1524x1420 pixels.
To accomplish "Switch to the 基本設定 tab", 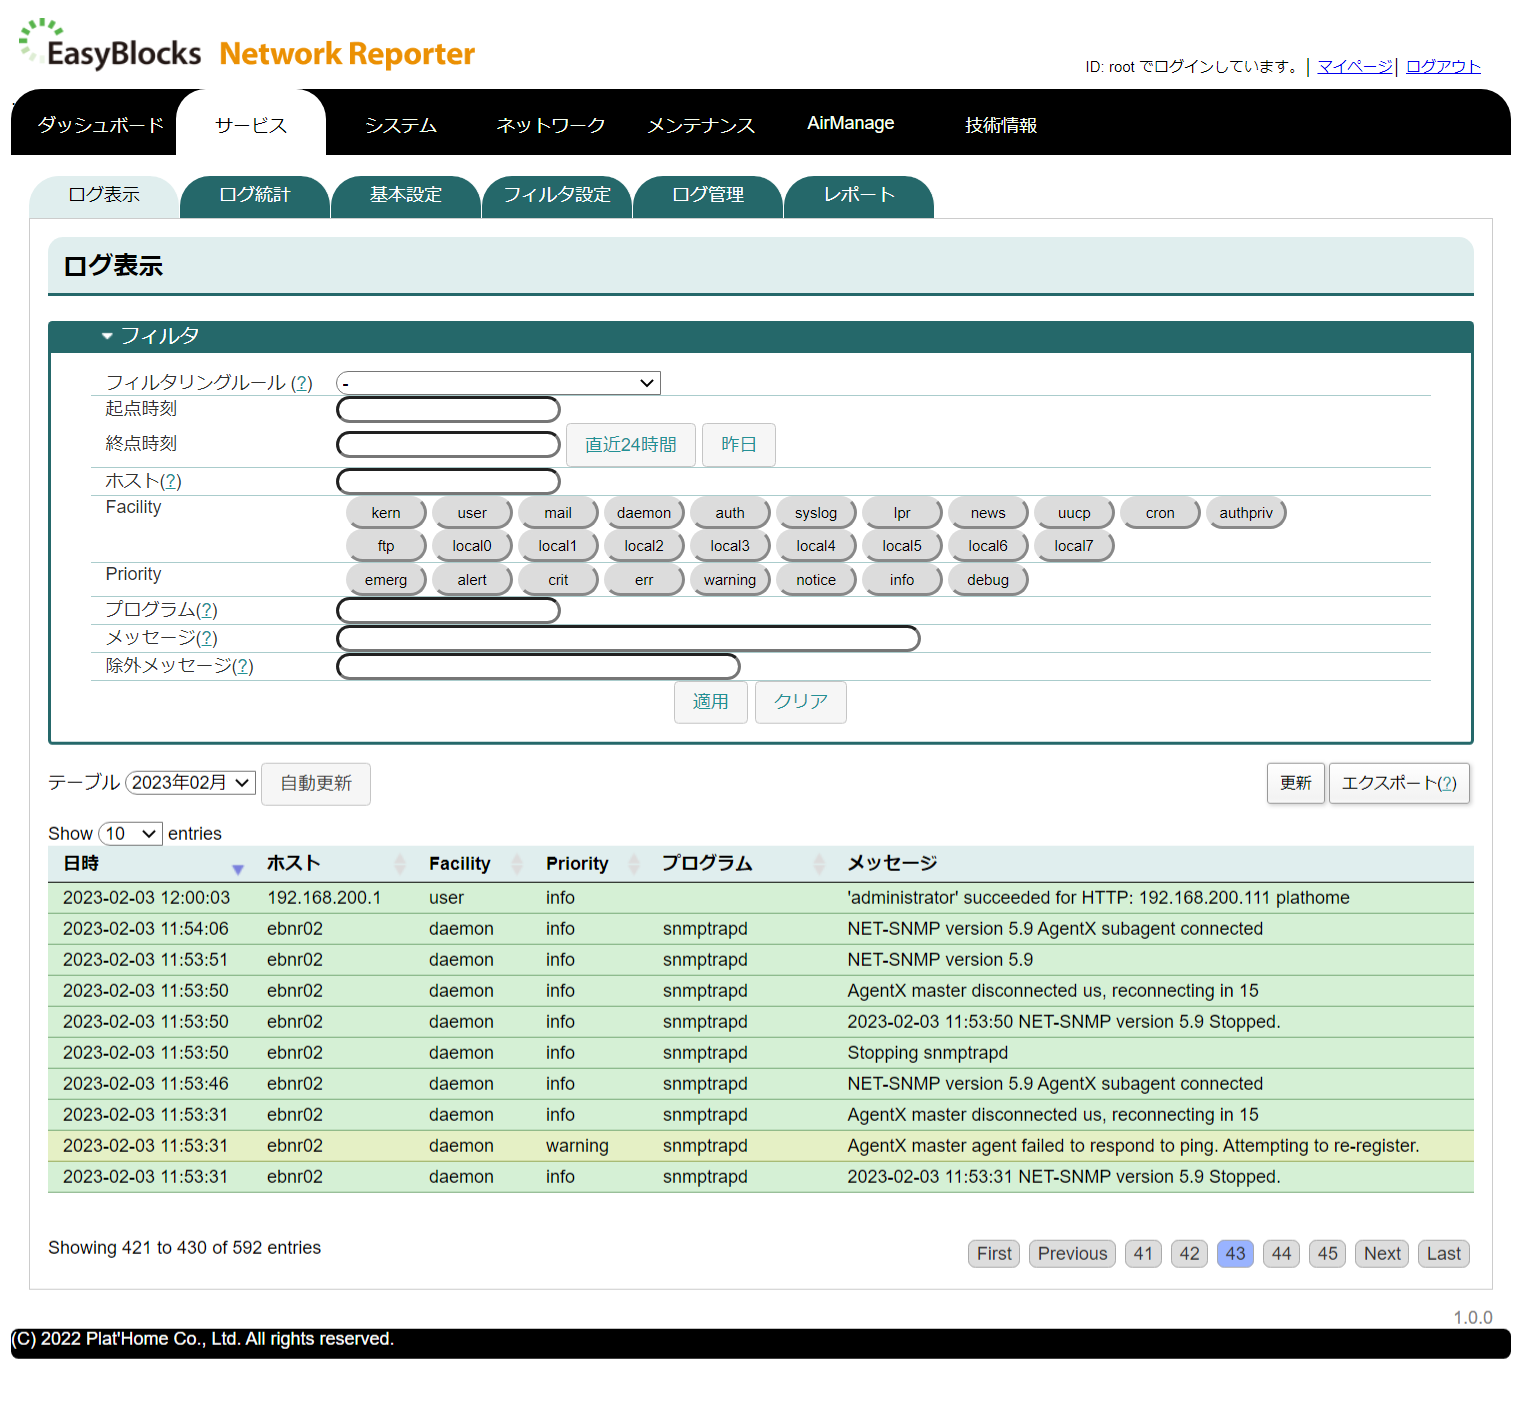I will coord(406,196).
